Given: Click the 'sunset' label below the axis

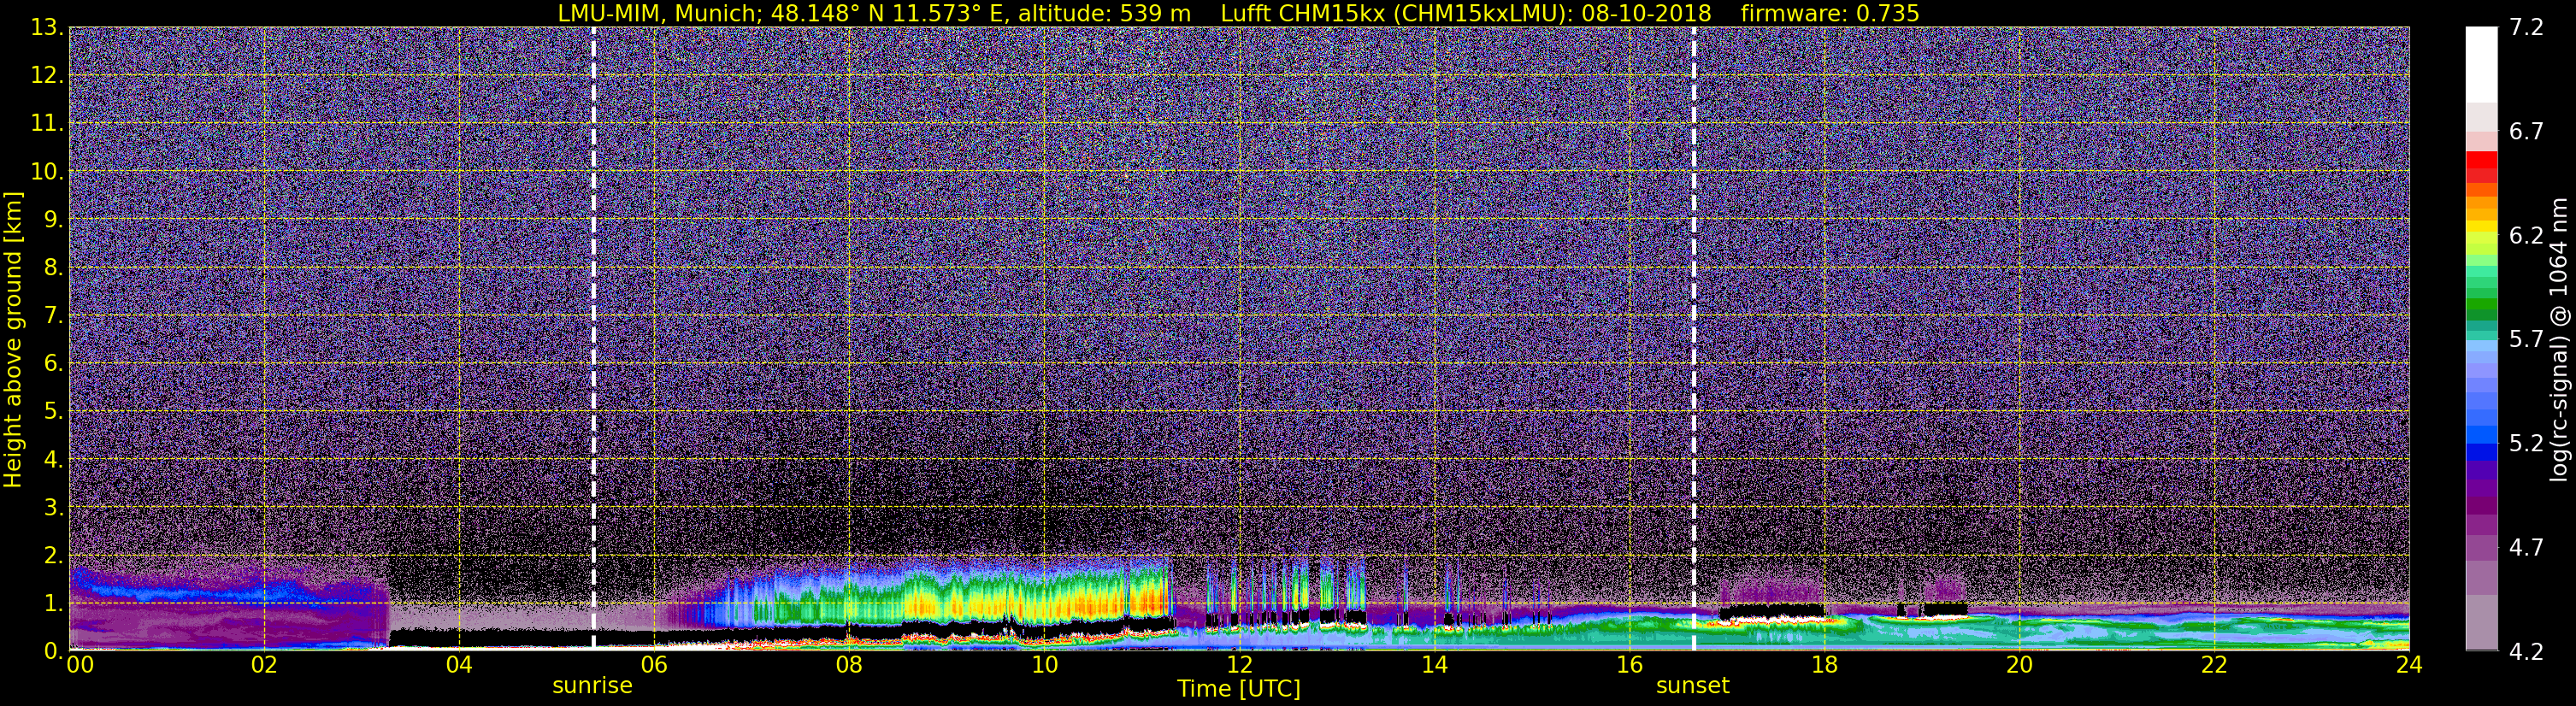Looking at the screenshot, I should 1692,686.
